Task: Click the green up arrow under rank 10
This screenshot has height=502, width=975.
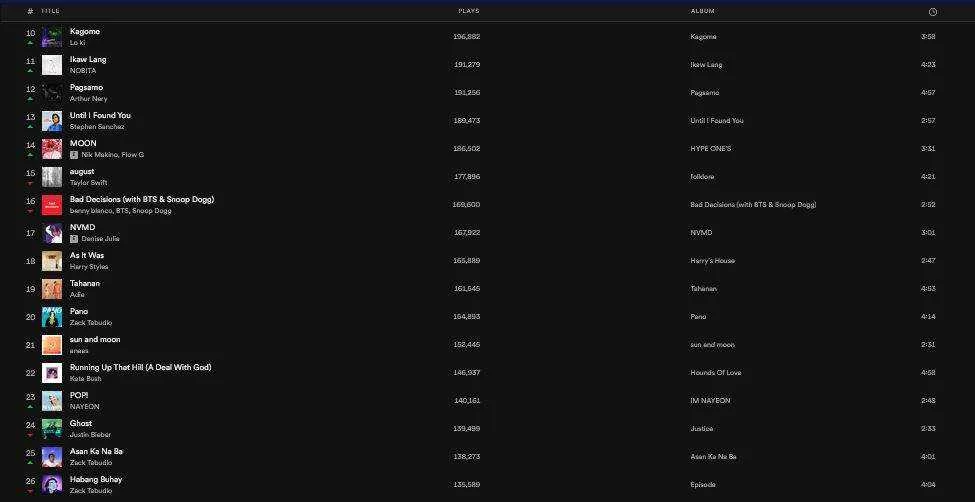Action: [x=30, y=43]
